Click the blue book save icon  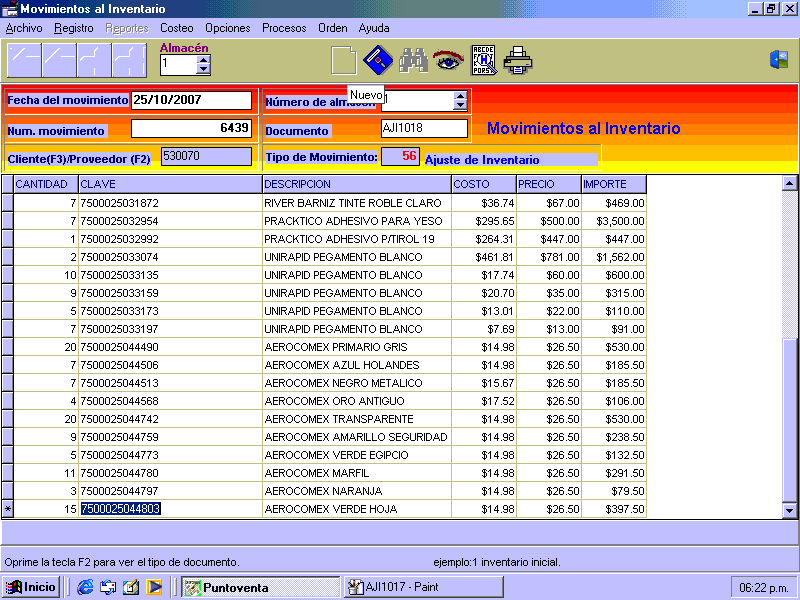[x=377, y=61]
